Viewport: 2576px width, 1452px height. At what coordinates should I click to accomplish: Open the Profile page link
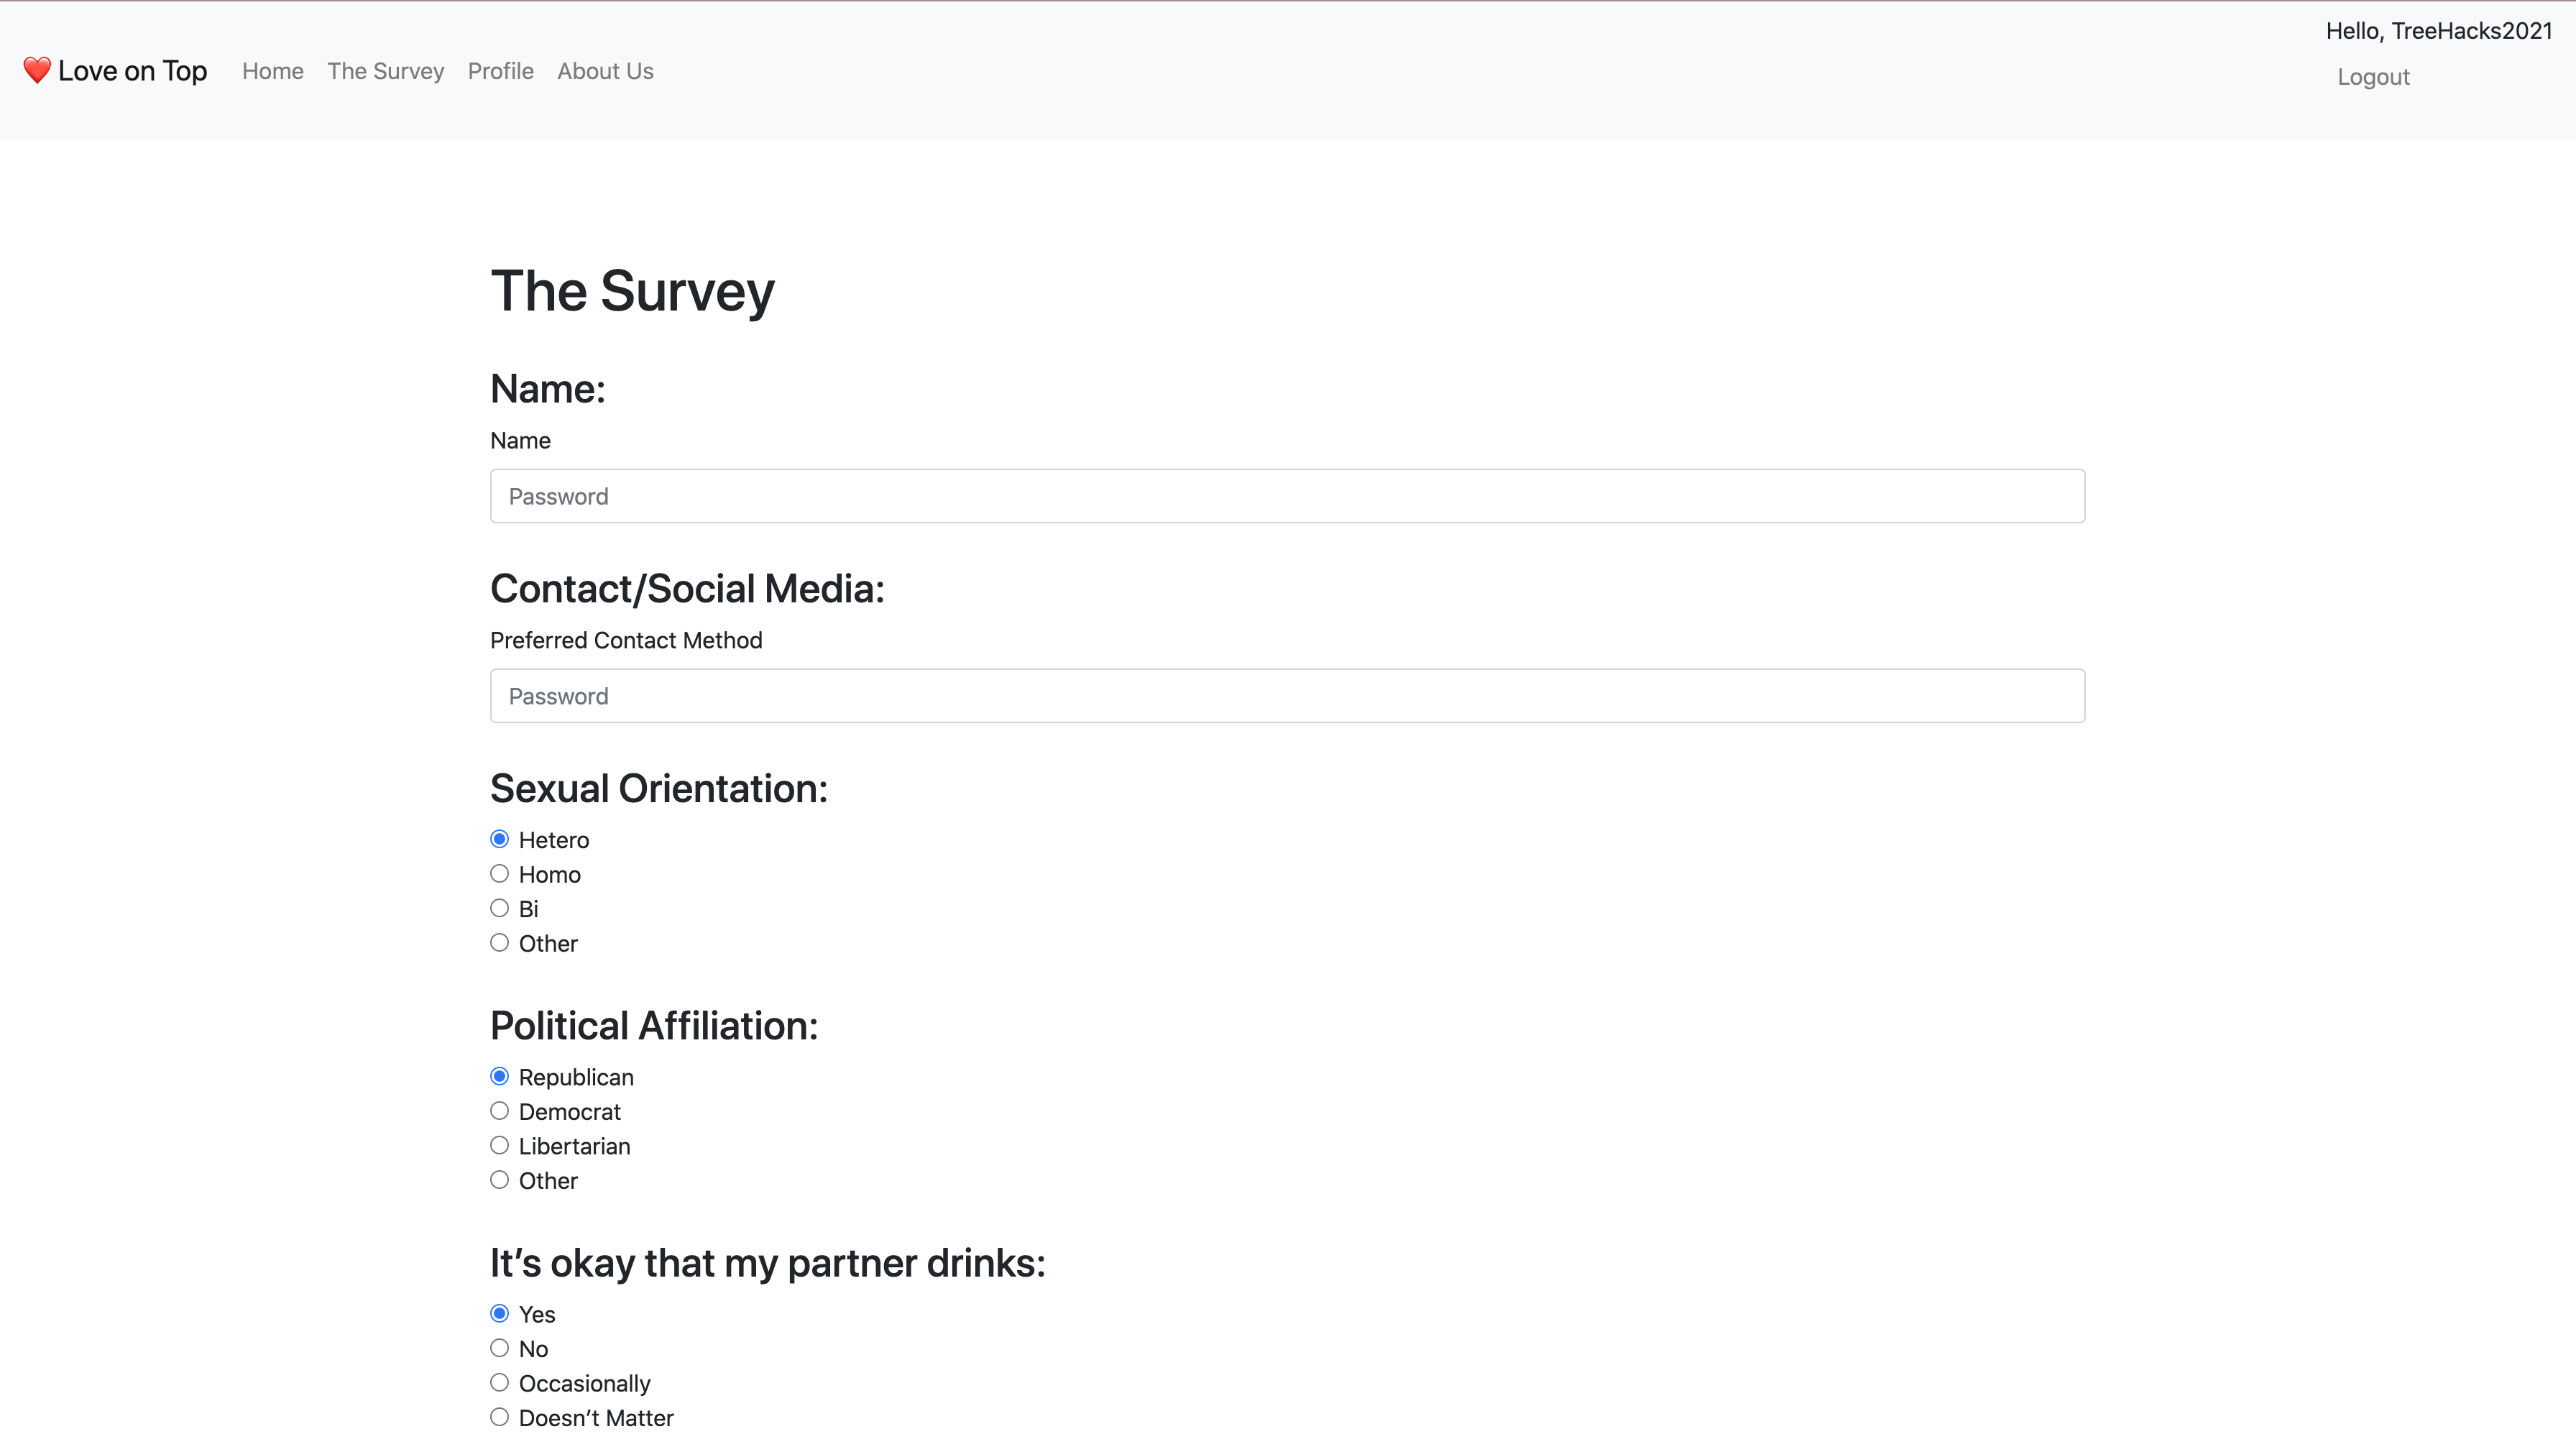tap(500, 71)
